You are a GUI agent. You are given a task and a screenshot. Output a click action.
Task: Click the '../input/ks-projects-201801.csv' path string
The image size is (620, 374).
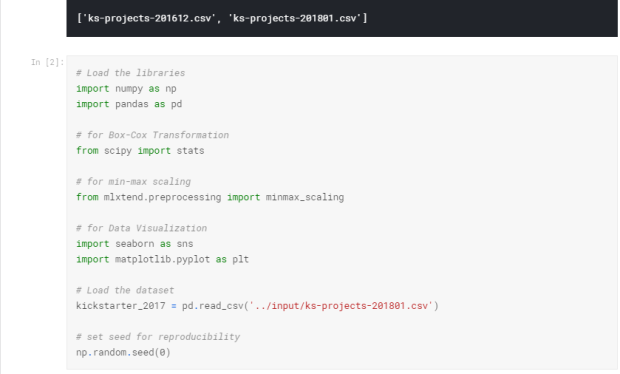click(341, 306)
